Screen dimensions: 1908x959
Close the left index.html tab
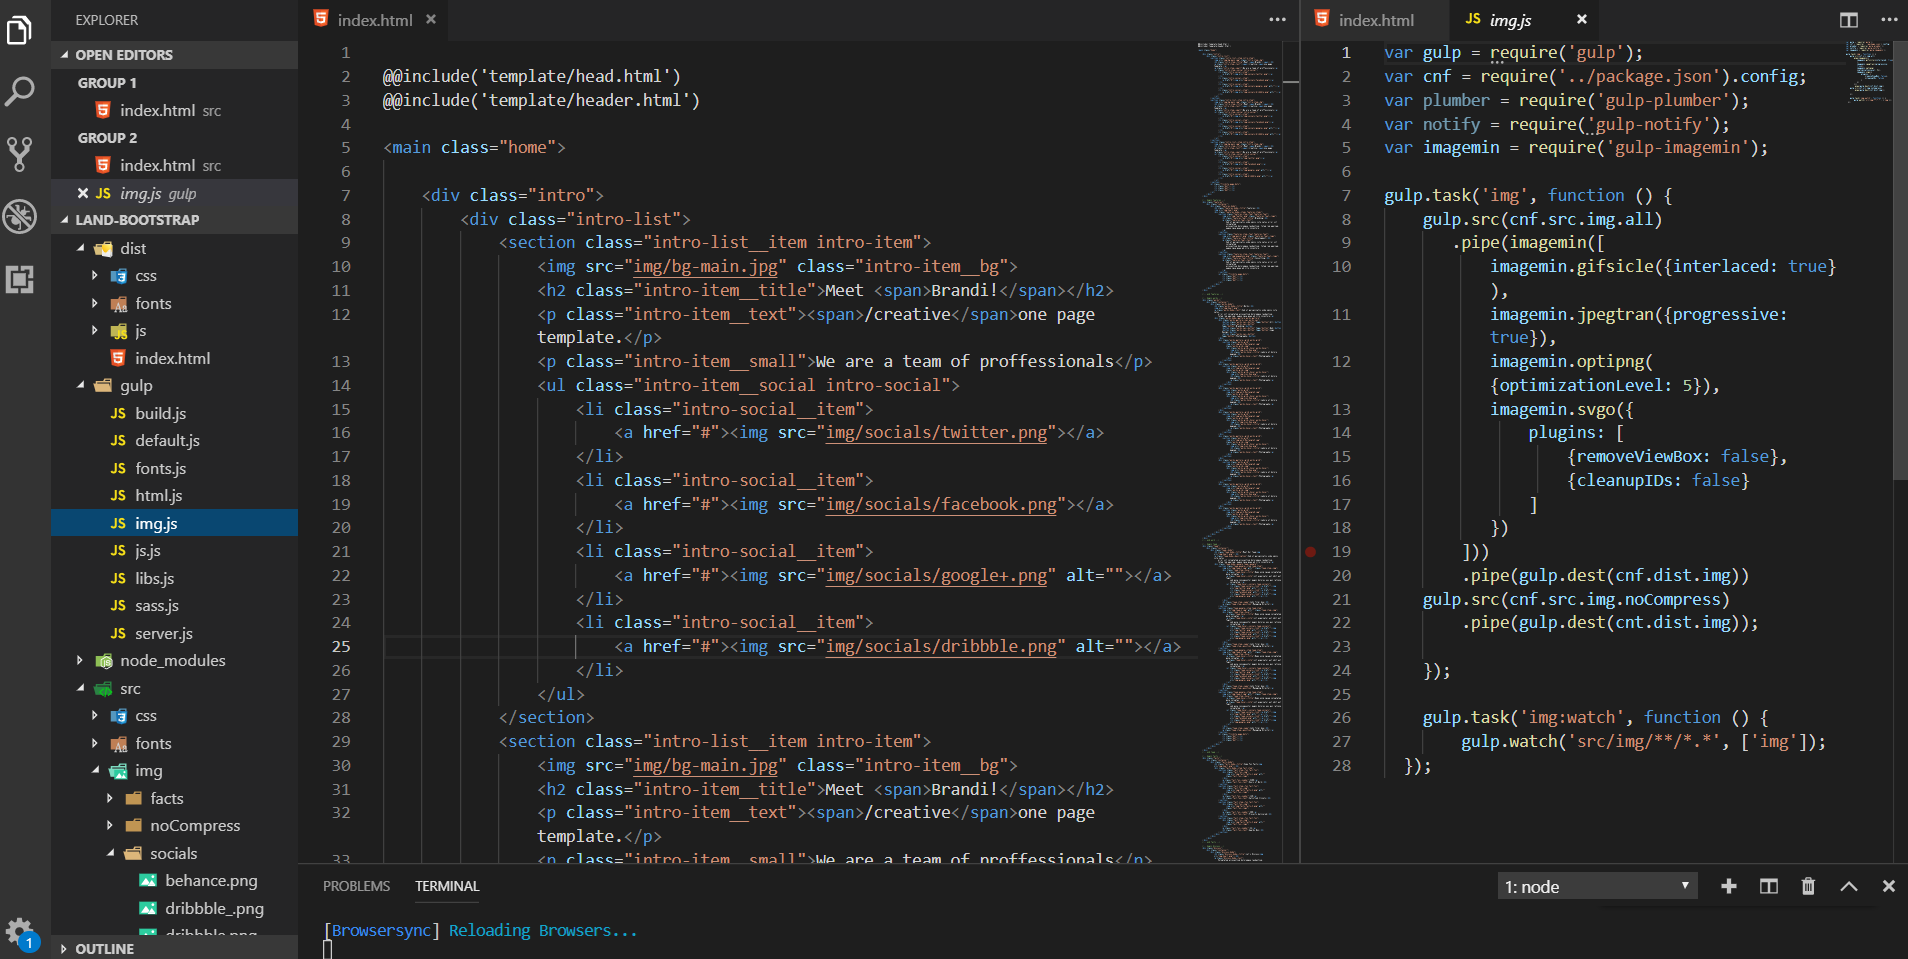tap(431, 19)
